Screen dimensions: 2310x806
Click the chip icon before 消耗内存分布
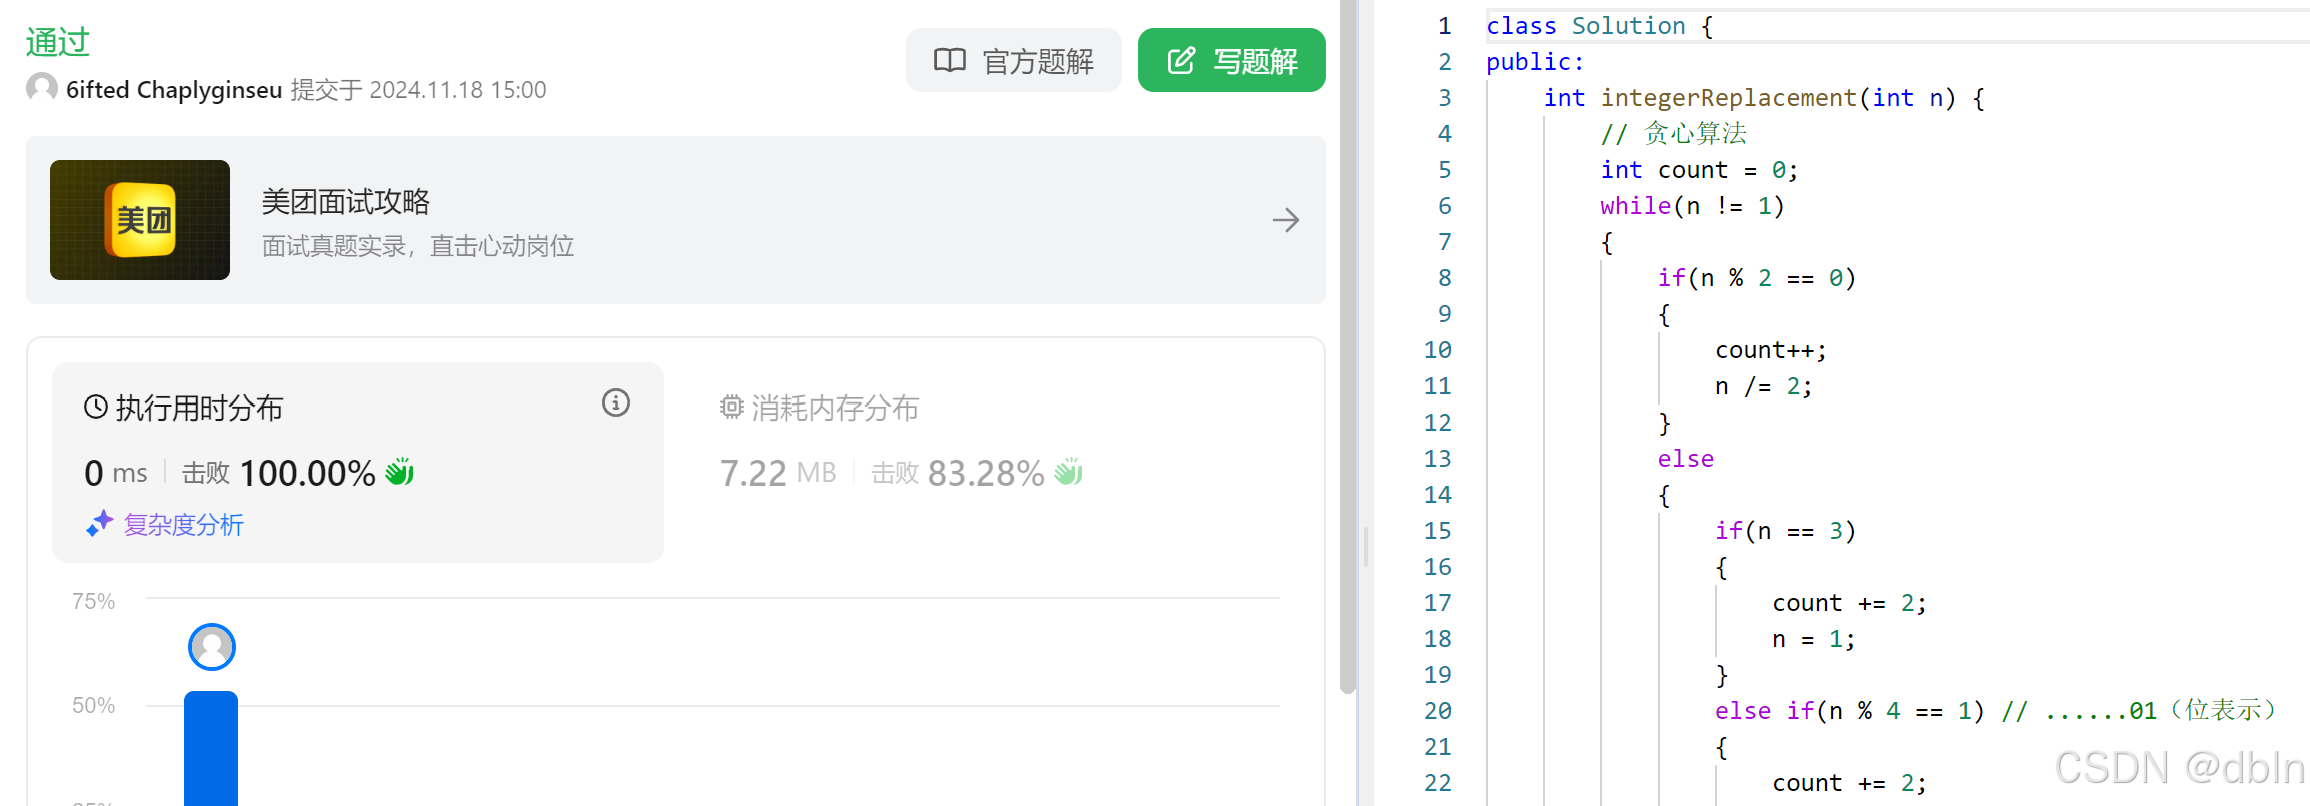(732, 407)
